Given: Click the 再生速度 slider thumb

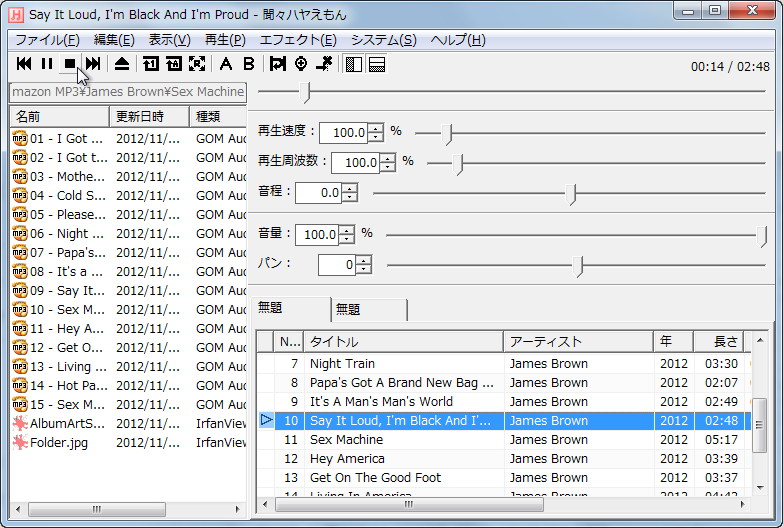Looking at the screenshot, I should 447,133.
